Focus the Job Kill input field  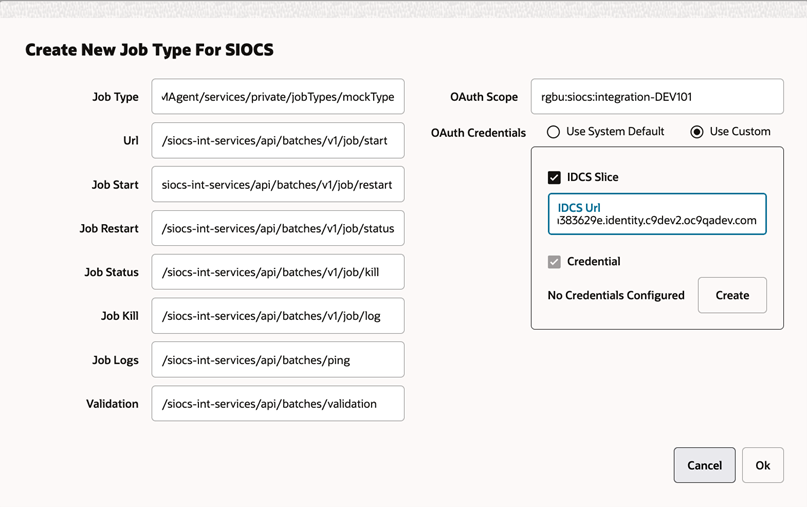coord(278,316)
